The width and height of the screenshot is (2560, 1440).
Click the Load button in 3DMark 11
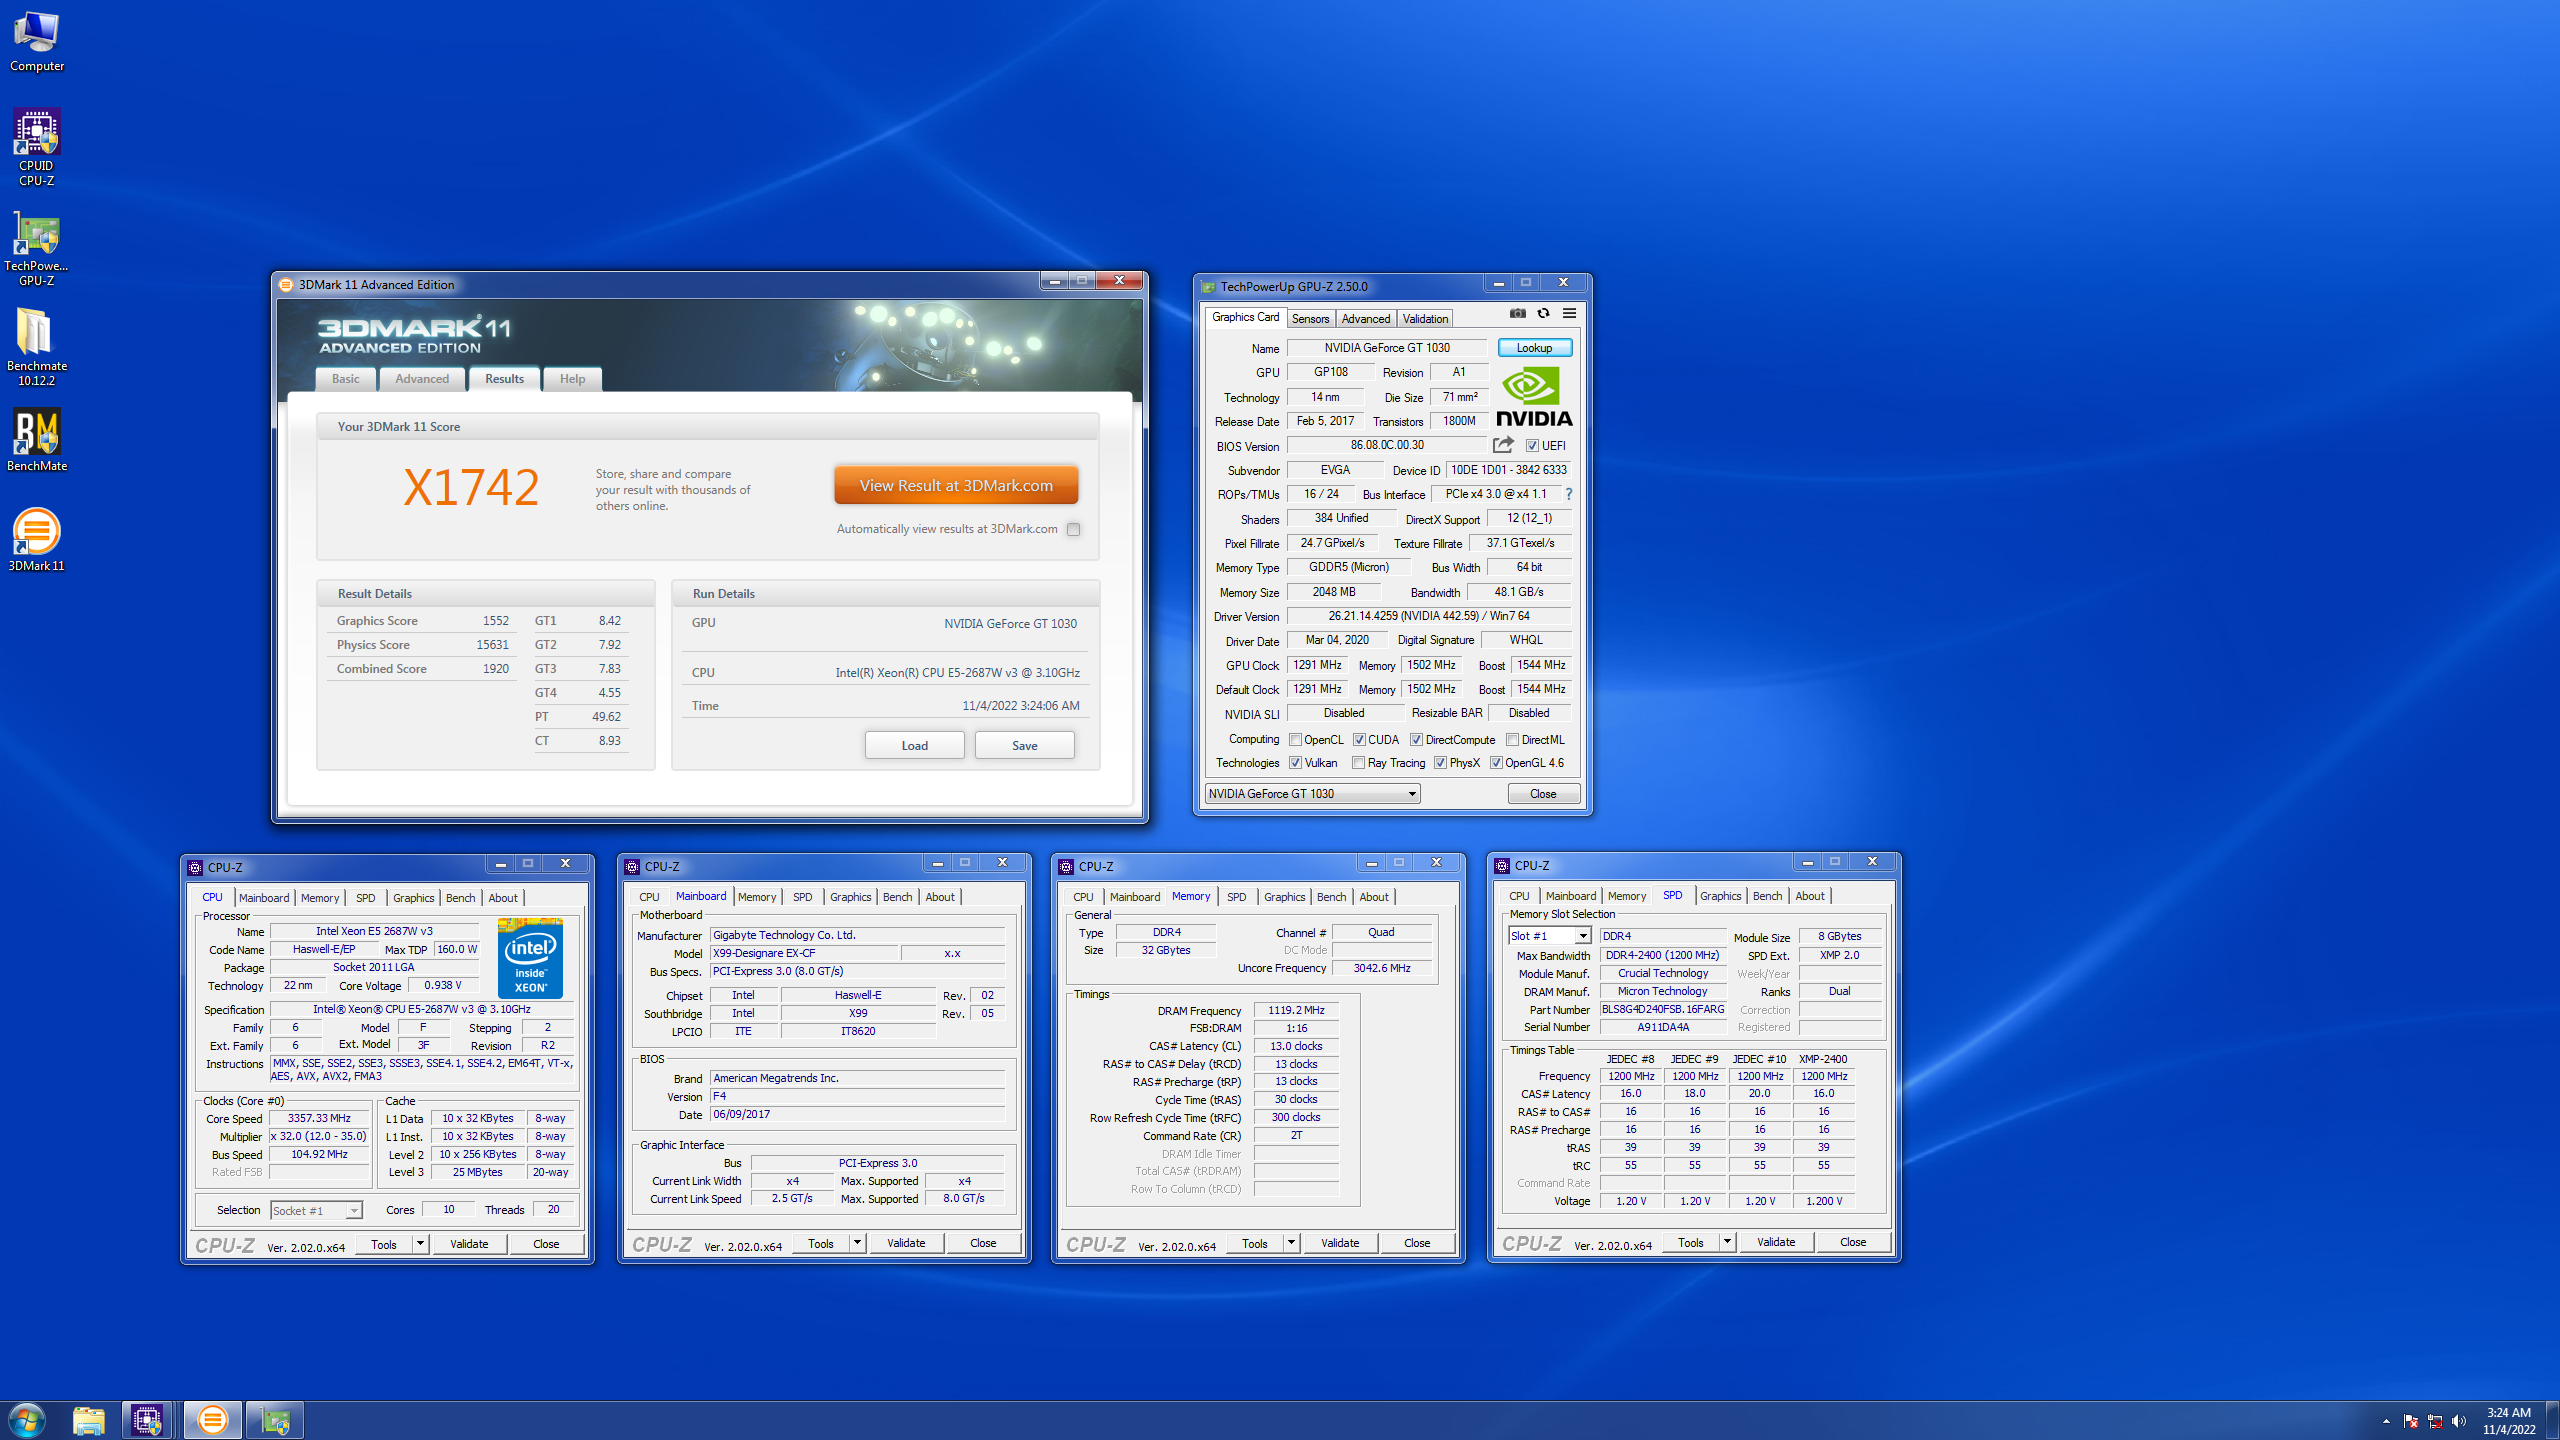pos(914,746)
